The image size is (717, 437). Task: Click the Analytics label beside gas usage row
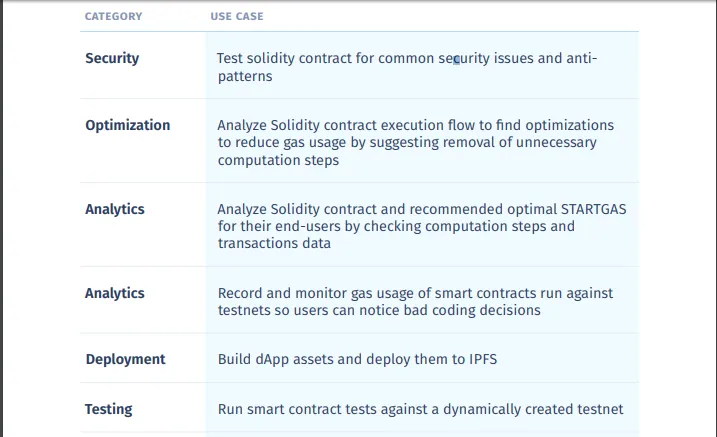[115, 293]
